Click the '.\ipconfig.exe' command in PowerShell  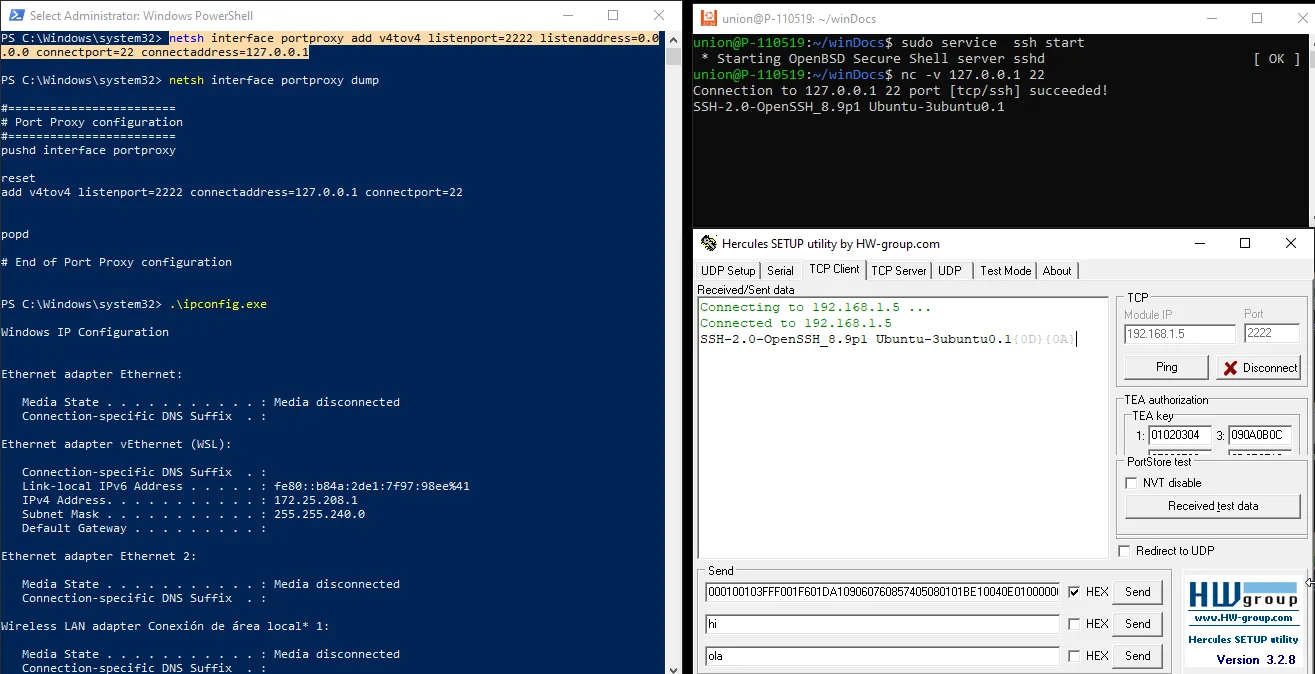coord(218,304)
